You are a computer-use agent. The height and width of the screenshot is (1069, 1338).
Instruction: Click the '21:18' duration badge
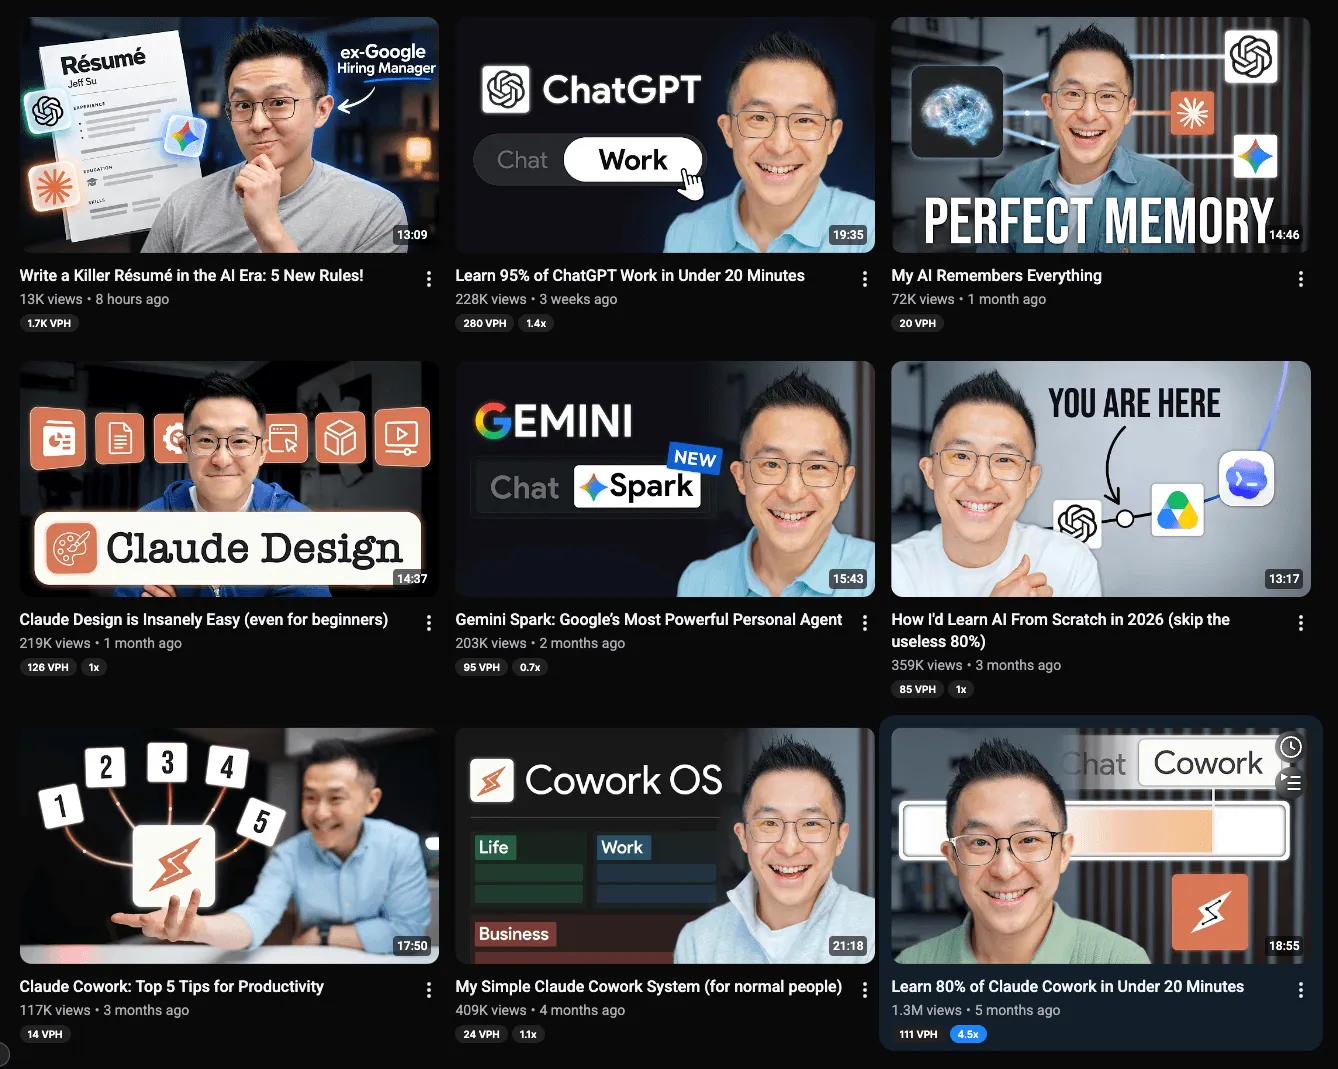848,946
